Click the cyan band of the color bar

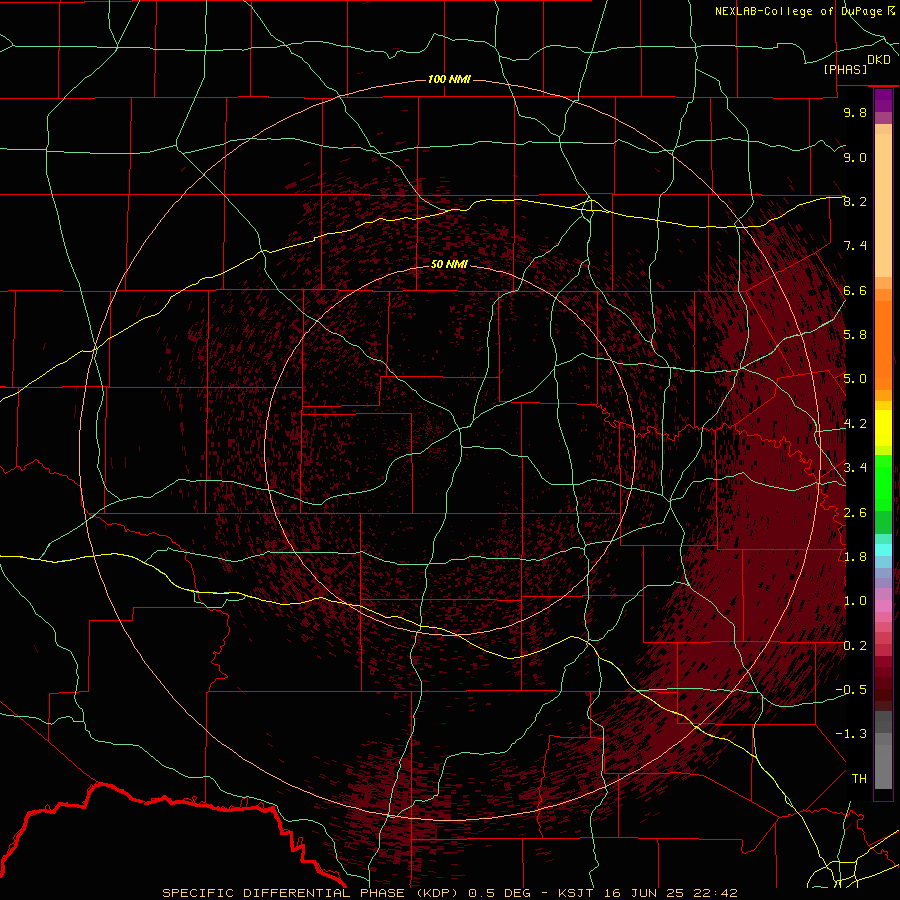[x=883, y=550]
